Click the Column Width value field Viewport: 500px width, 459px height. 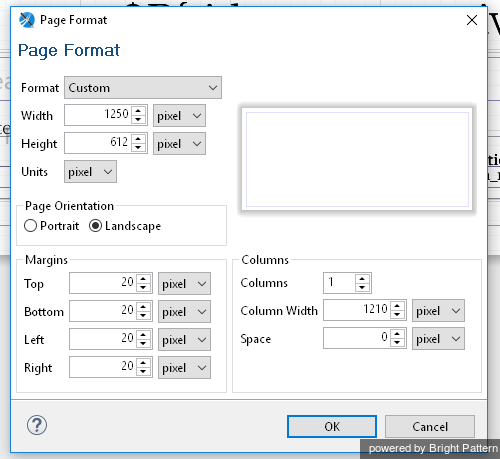point(356,310)
